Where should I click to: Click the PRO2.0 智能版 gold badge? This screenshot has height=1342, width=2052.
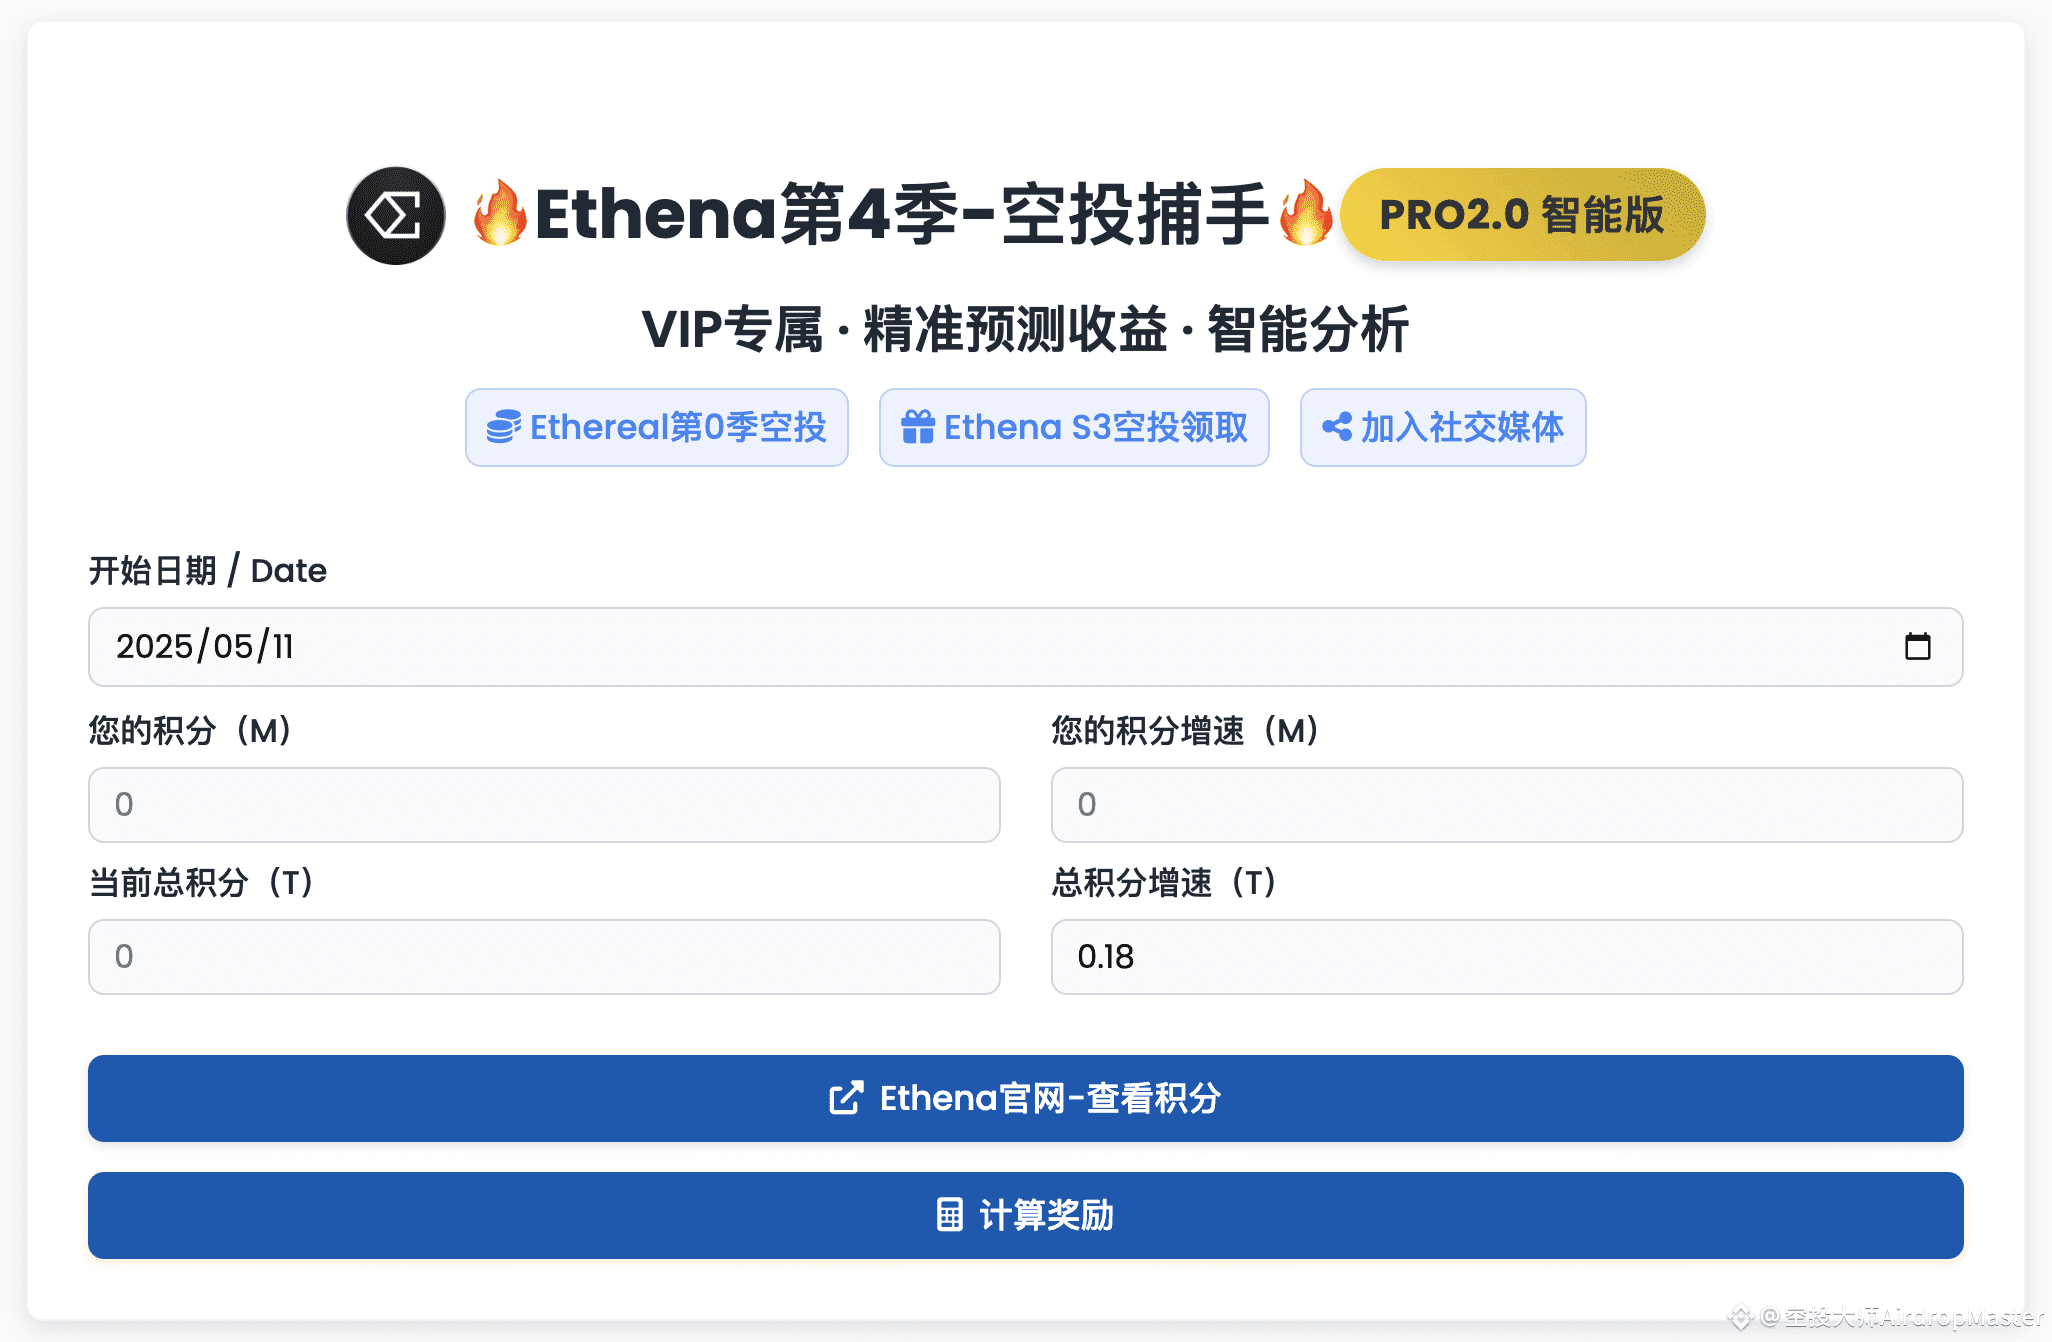pos(1522,215)
